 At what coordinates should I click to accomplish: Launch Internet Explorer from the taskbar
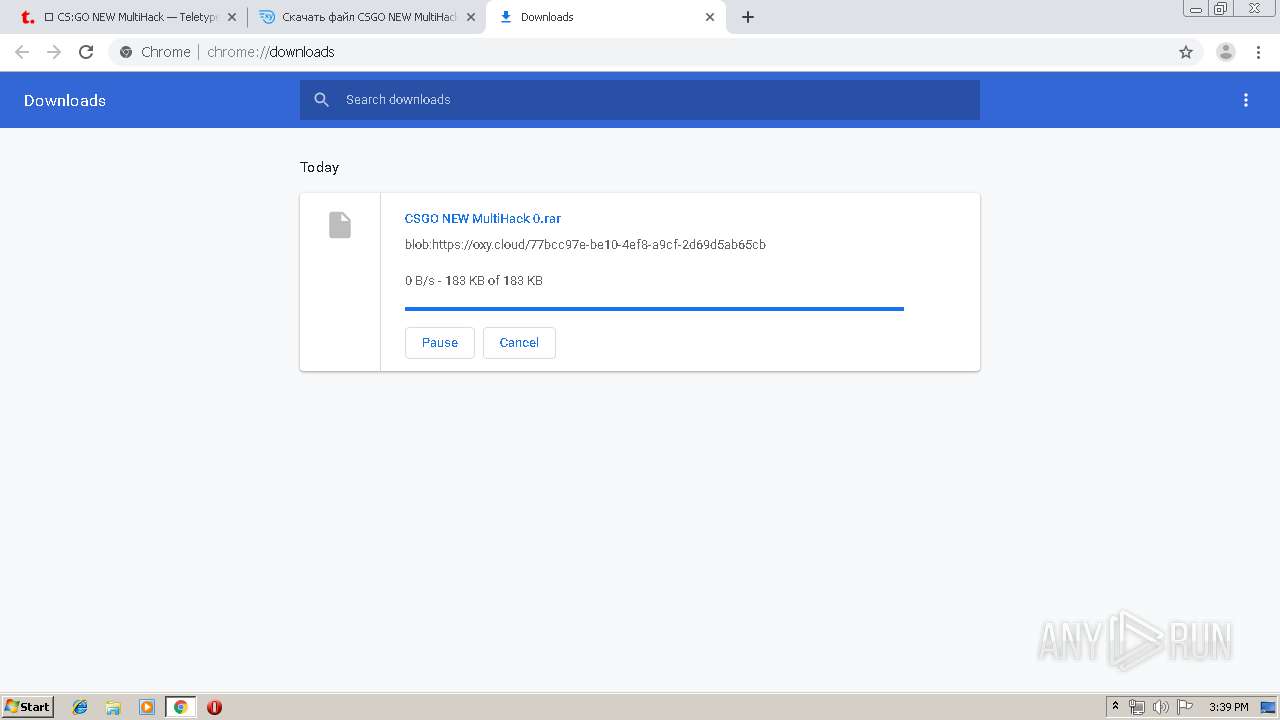click(x=81, y=707)
